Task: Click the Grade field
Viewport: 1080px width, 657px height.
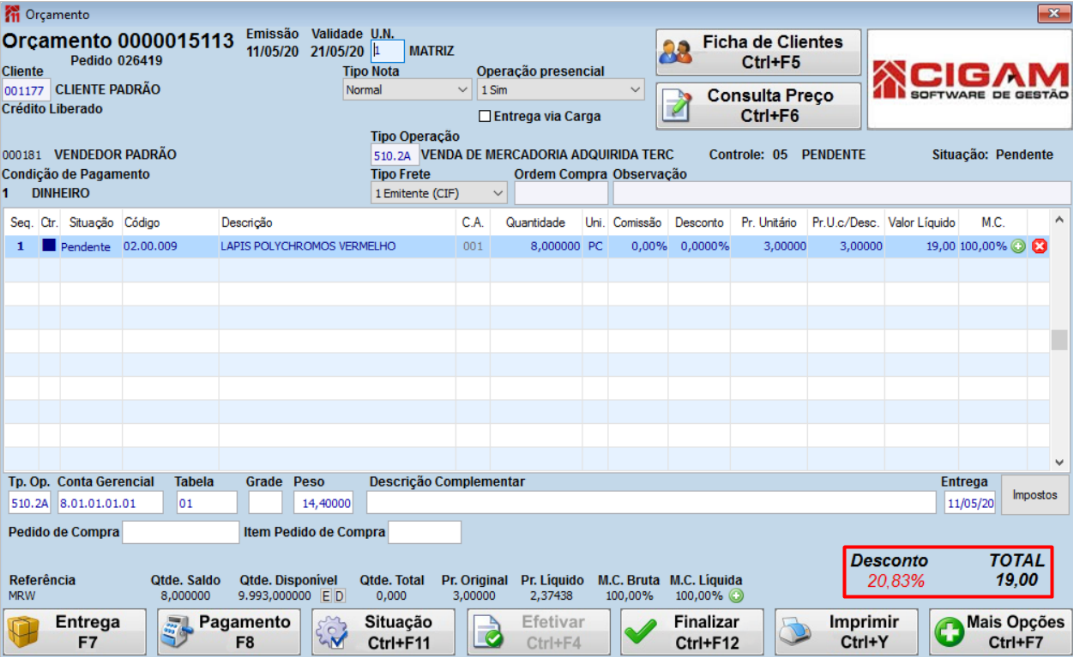Action: pyautogui.click(x=265, y=503)
